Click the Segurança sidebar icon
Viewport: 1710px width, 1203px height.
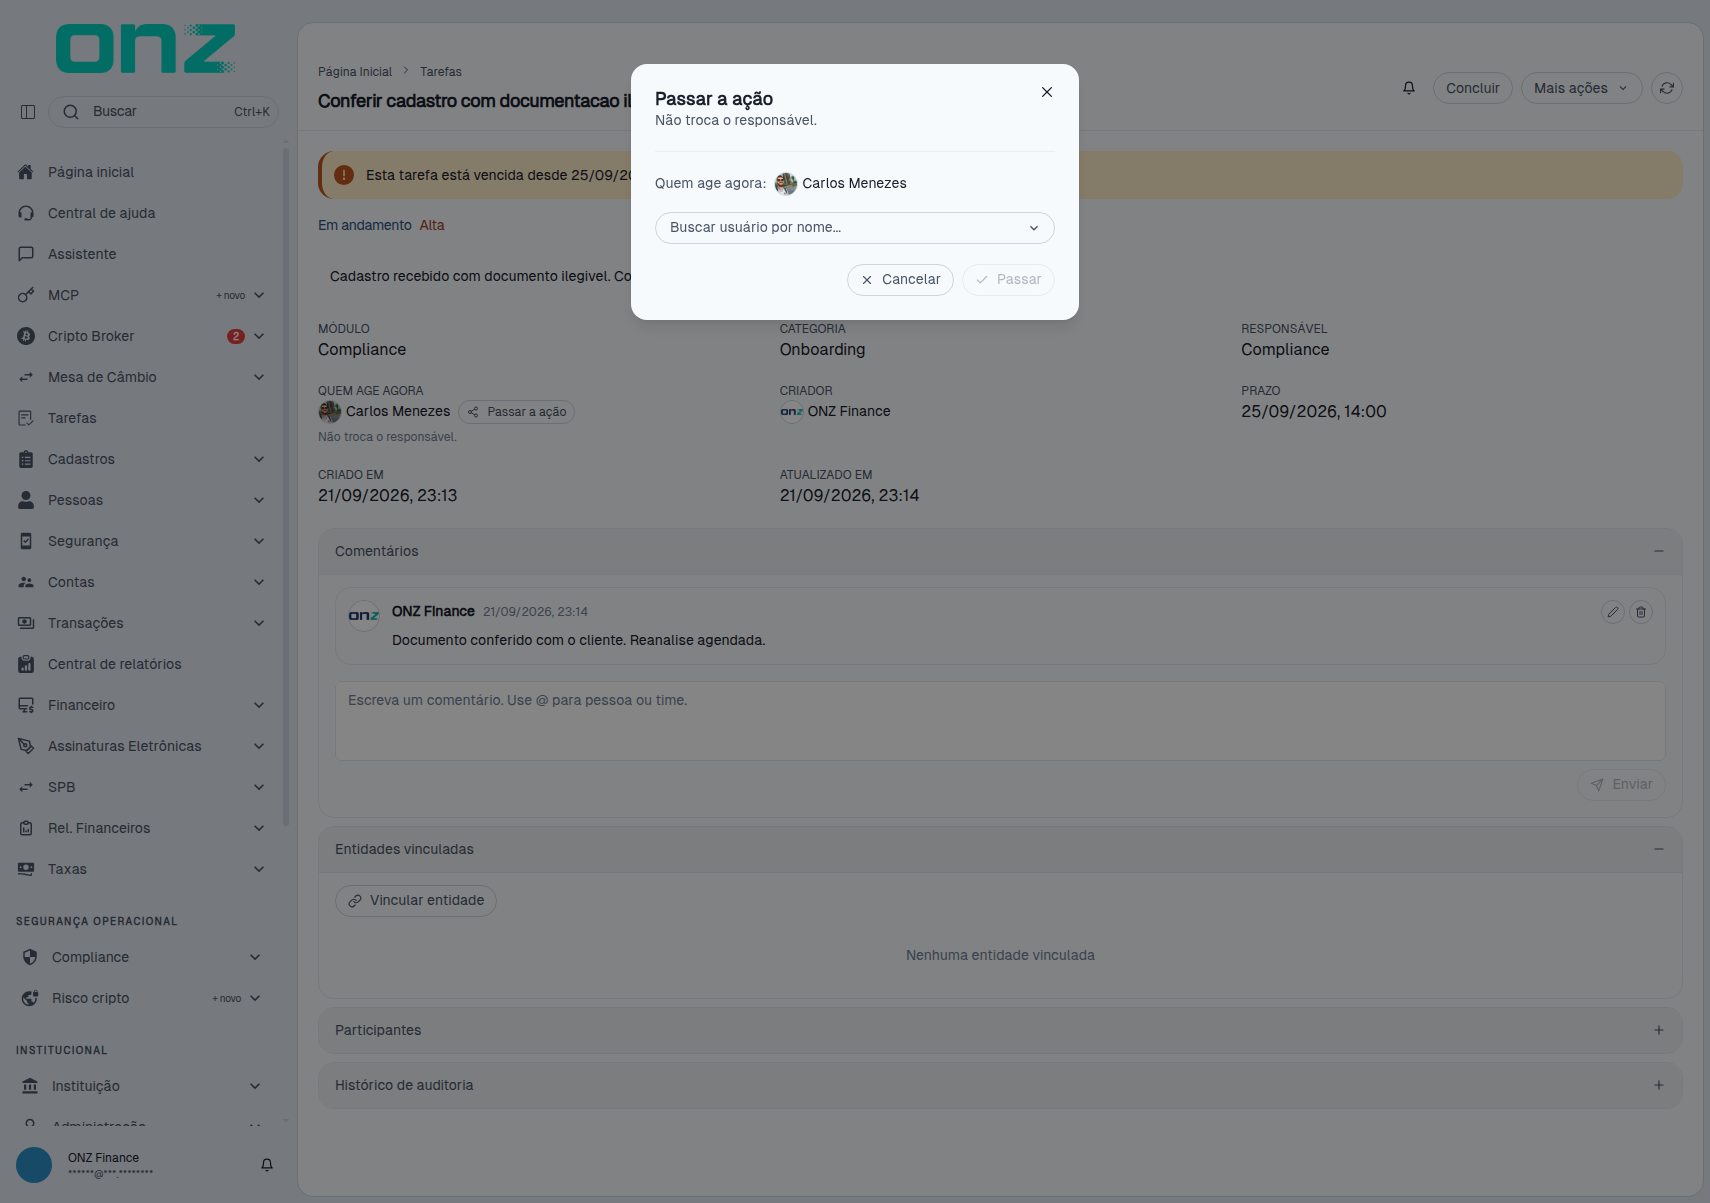[x=26, y=541]
